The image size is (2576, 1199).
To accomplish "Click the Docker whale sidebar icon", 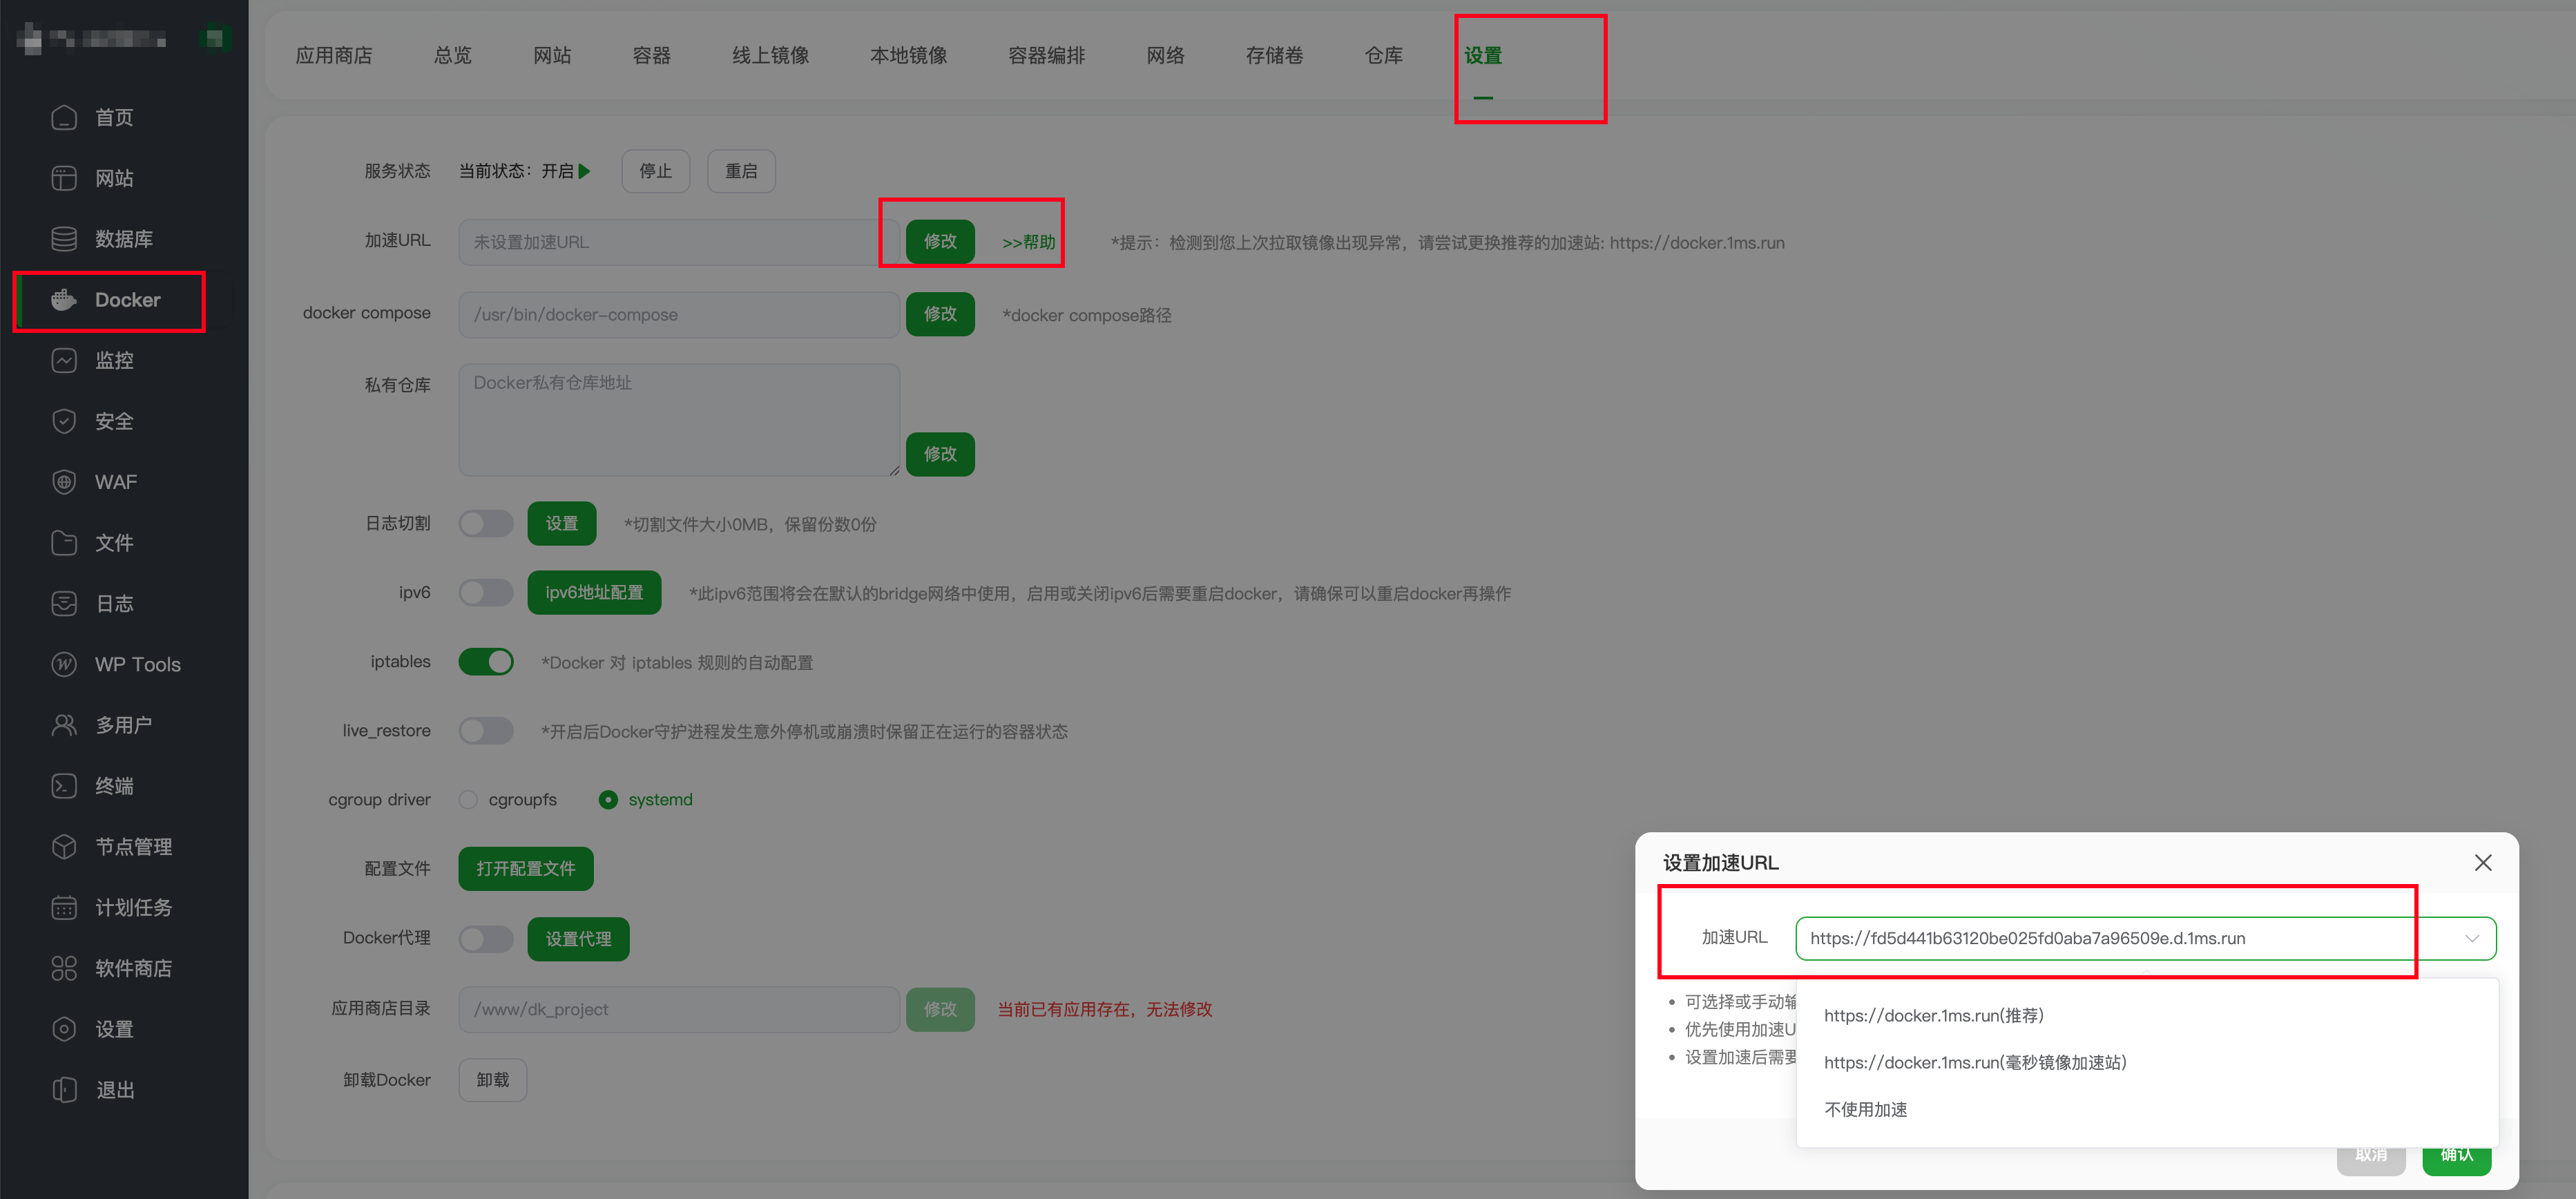I will click(64, 300).
